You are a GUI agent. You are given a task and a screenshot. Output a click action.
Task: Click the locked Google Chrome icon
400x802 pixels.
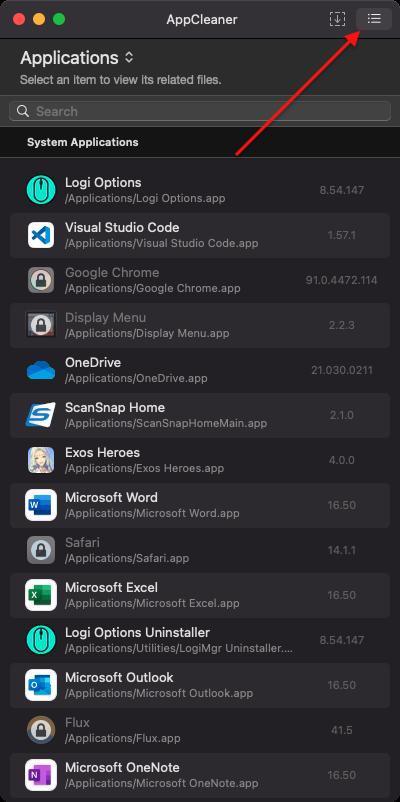coord(41,280)
